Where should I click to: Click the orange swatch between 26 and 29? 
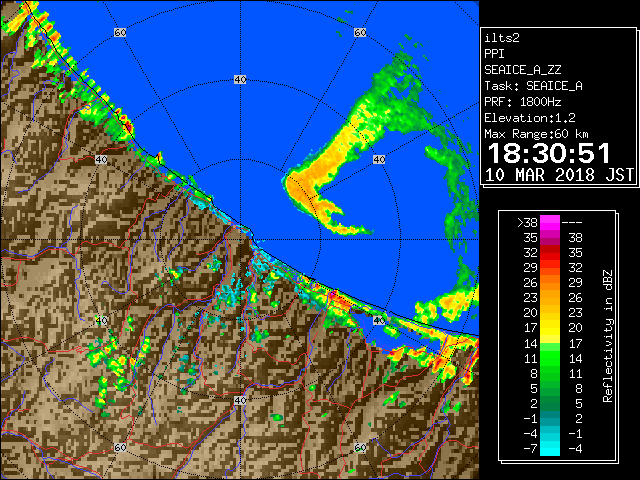(550, 282)
